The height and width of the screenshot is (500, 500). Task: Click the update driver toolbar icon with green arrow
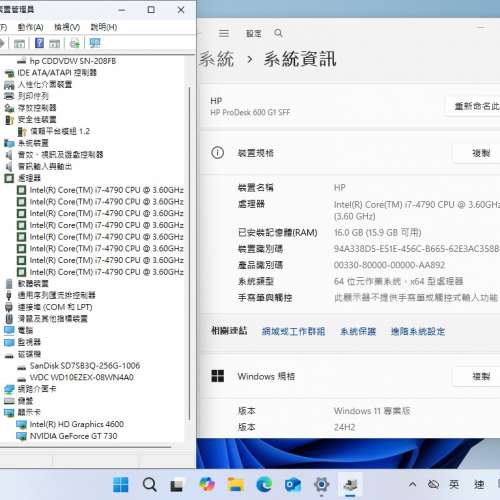tap(75, 43)
